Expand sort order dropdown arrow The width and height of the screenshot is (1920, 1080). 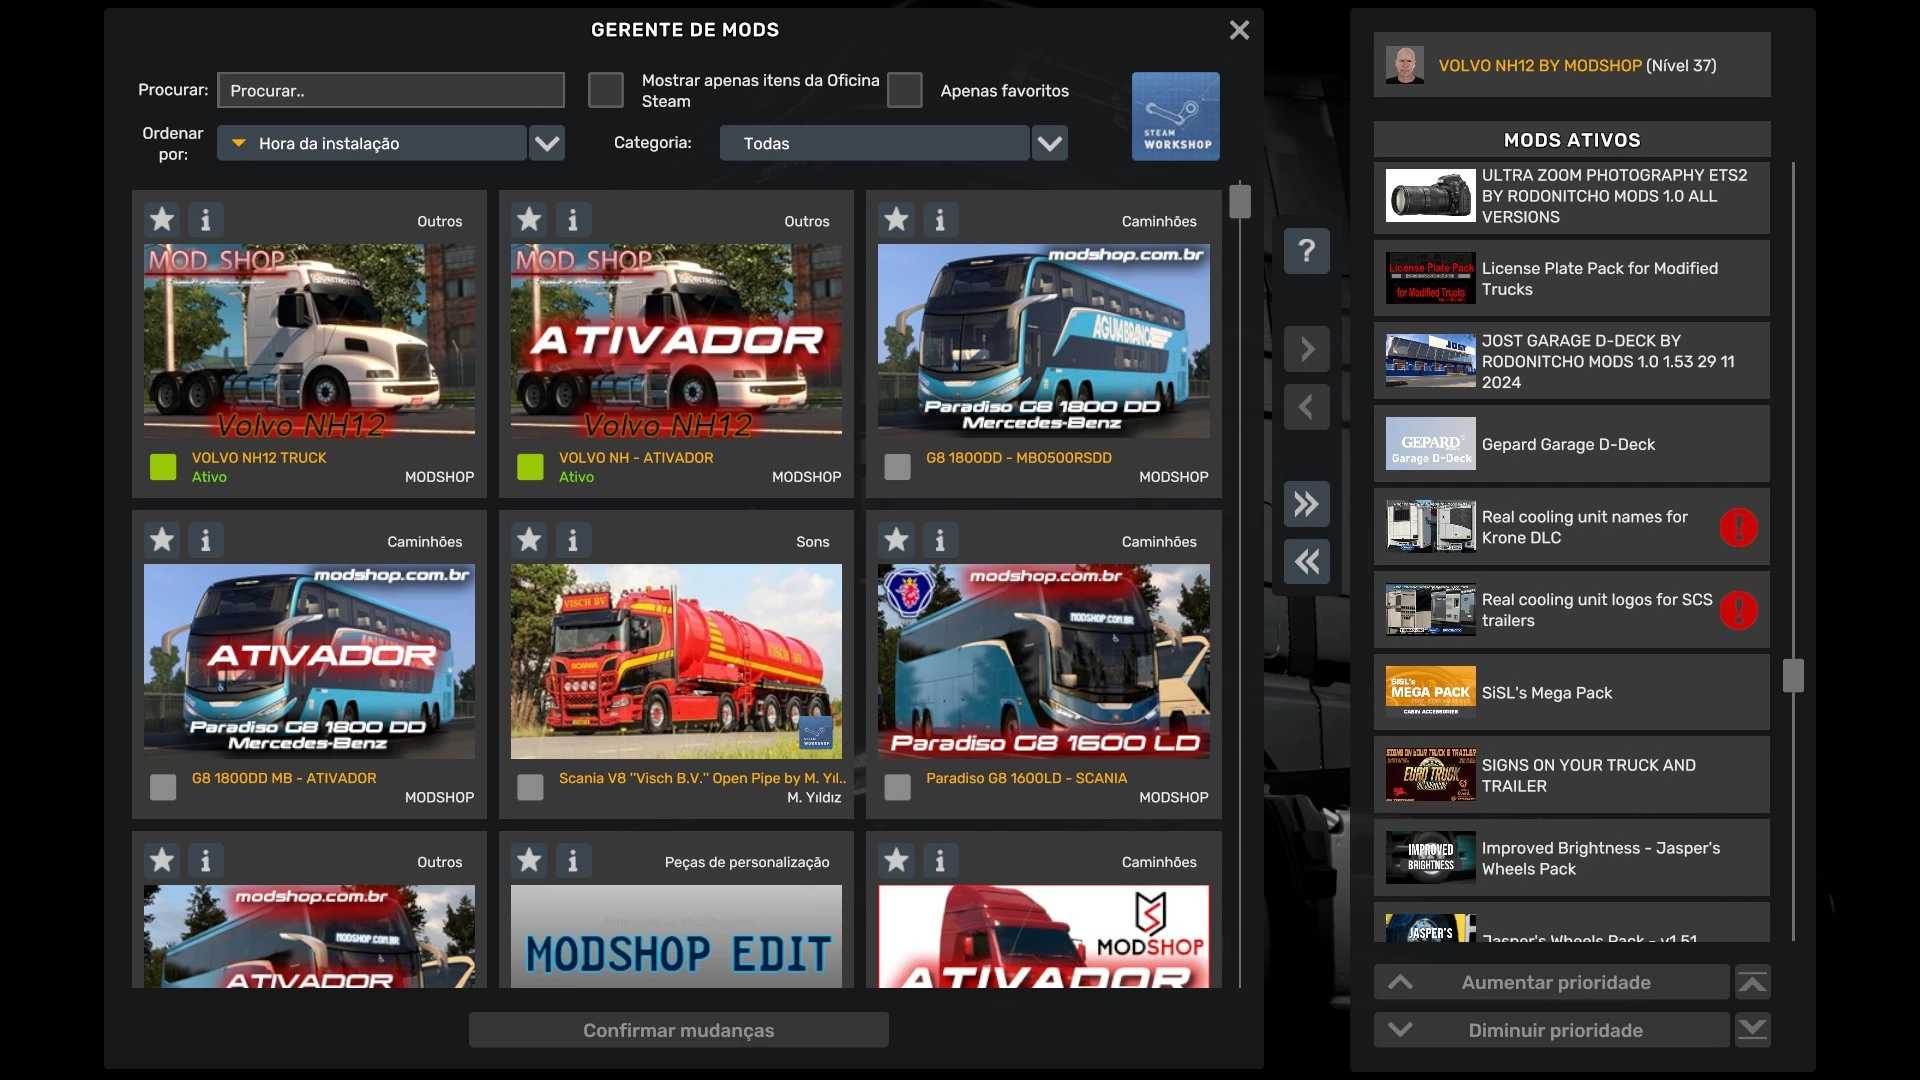coord(547,143)
